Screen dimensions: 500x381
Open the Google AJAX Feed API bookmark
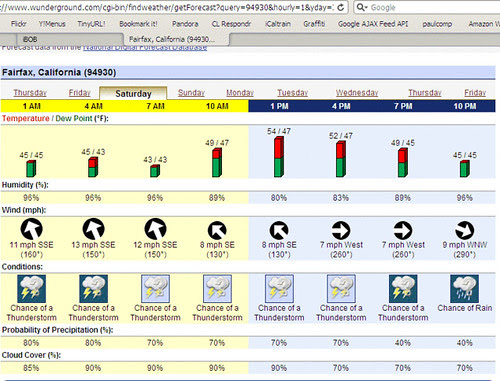coord(373,24)
